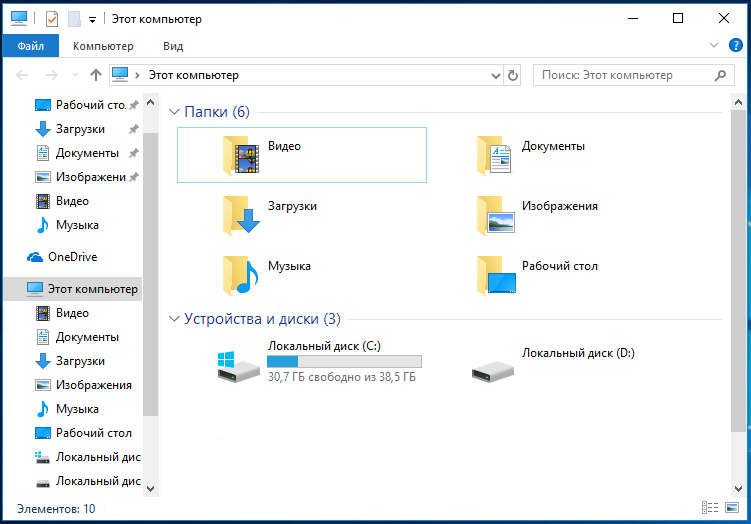Switch to details view in the status bar
This screenshot has width=751, height=524.
click(710, 508)
